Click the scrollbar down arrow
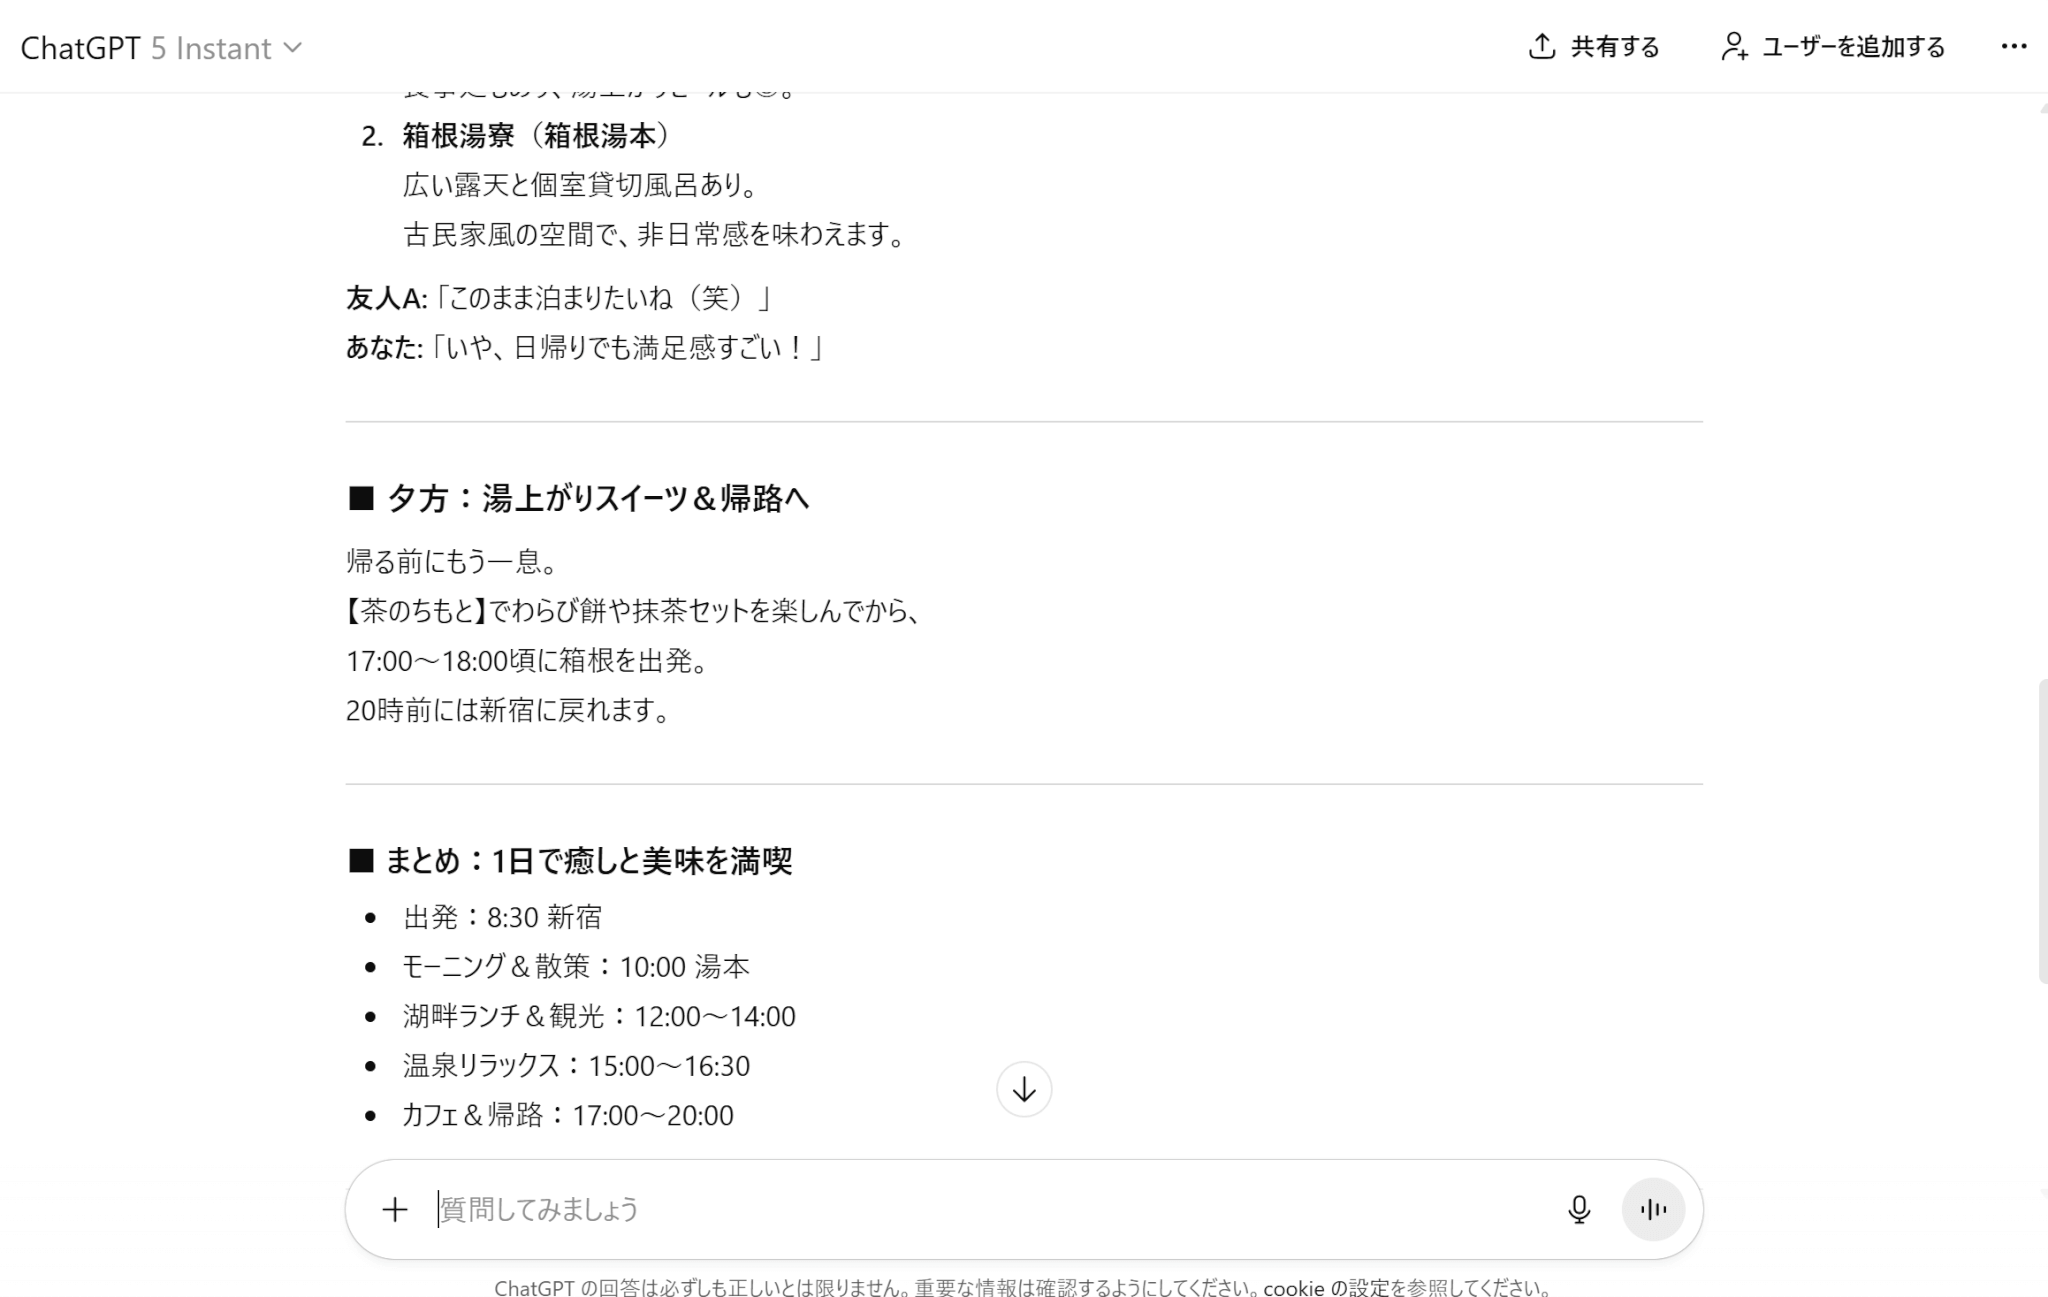This screenshot has height=1297, width=2048. pos(2042,1192)
